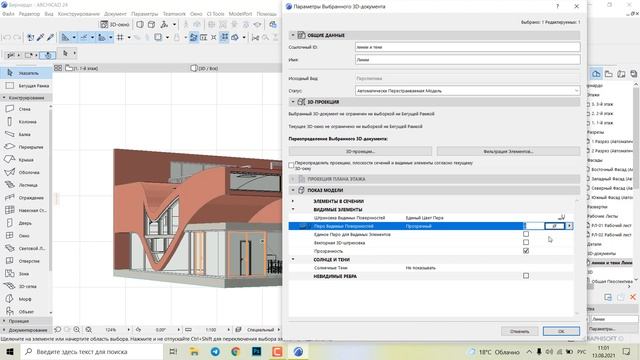Click the 3D-проекция... button
The image size is (640, 360).
[x=360, y=151]
